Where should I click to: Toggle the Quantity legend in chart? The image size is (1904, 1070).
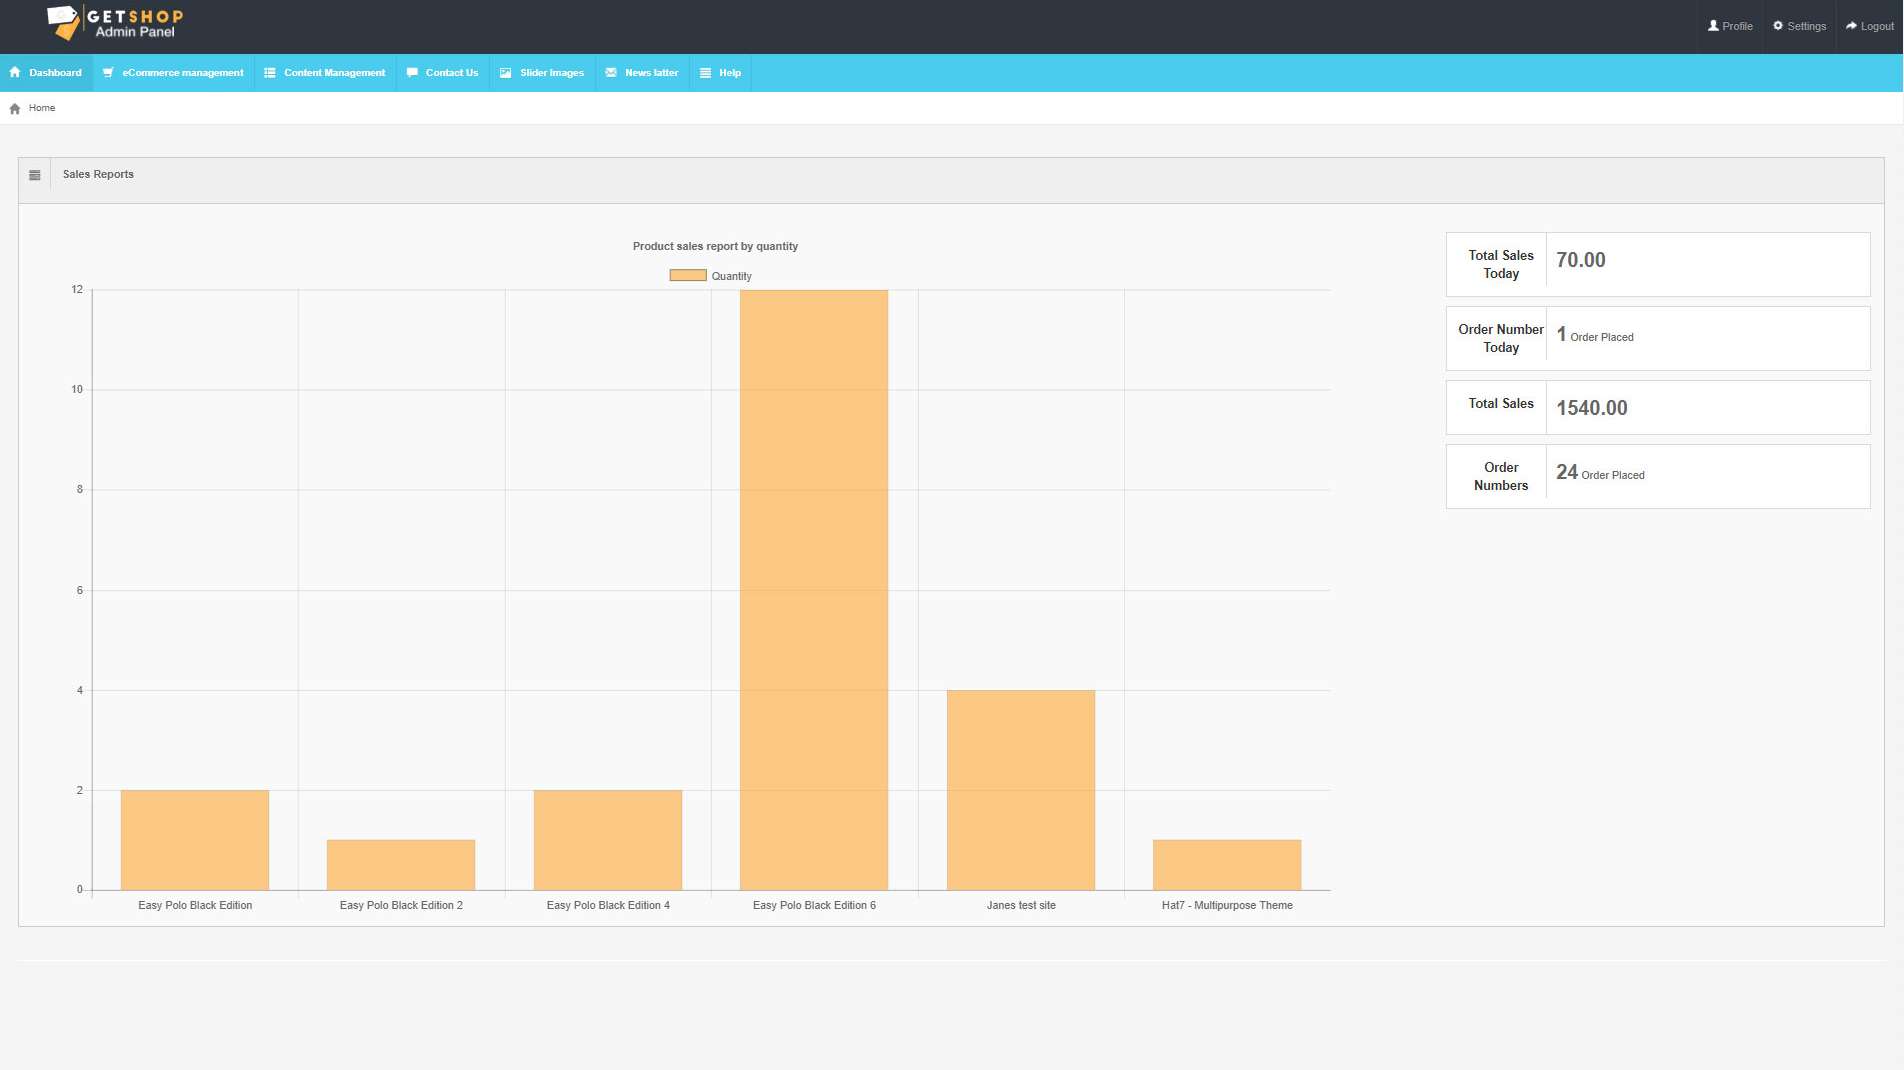[x=710, y=276]
